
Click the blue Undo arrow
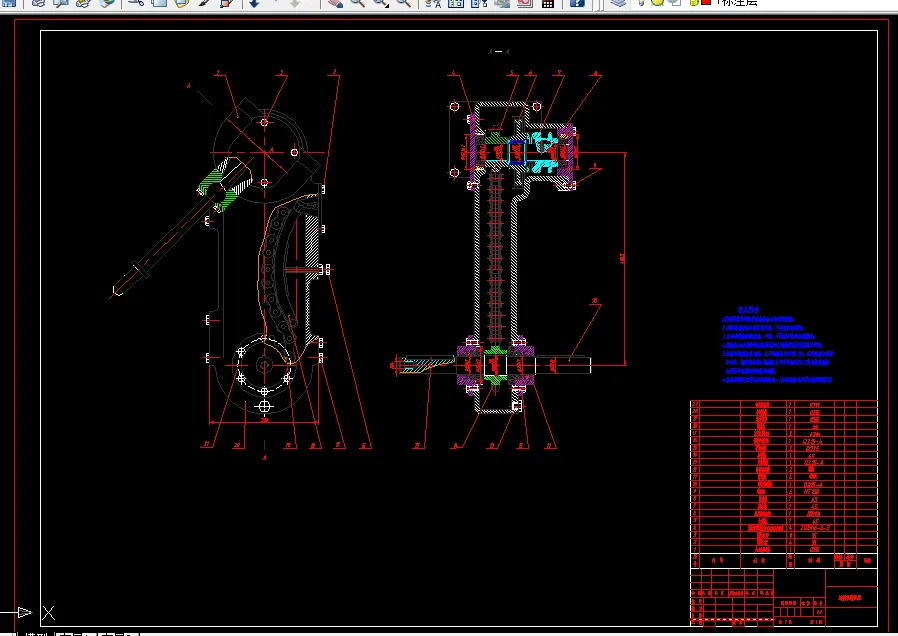(255, 3)
